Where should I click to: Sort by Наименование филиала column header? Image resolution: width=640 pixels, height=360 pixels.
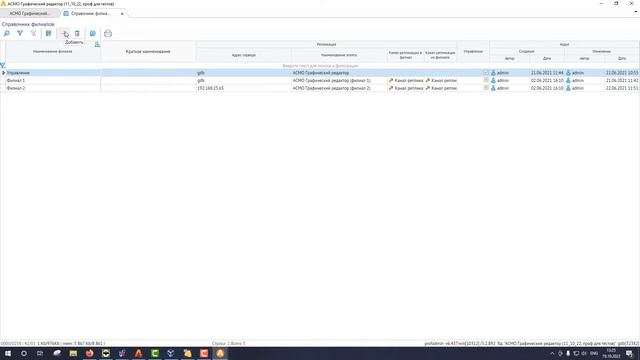[x=53, y=51]
